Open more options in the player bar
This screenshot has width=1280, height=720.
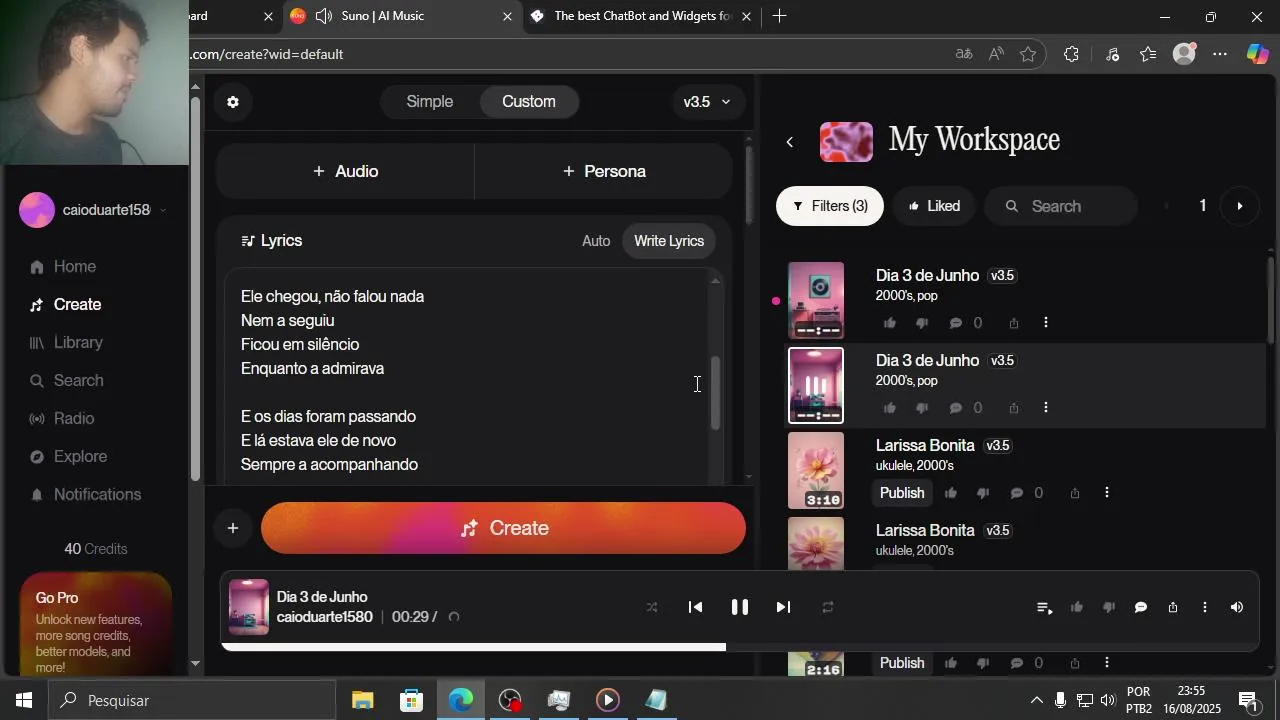1205,607
